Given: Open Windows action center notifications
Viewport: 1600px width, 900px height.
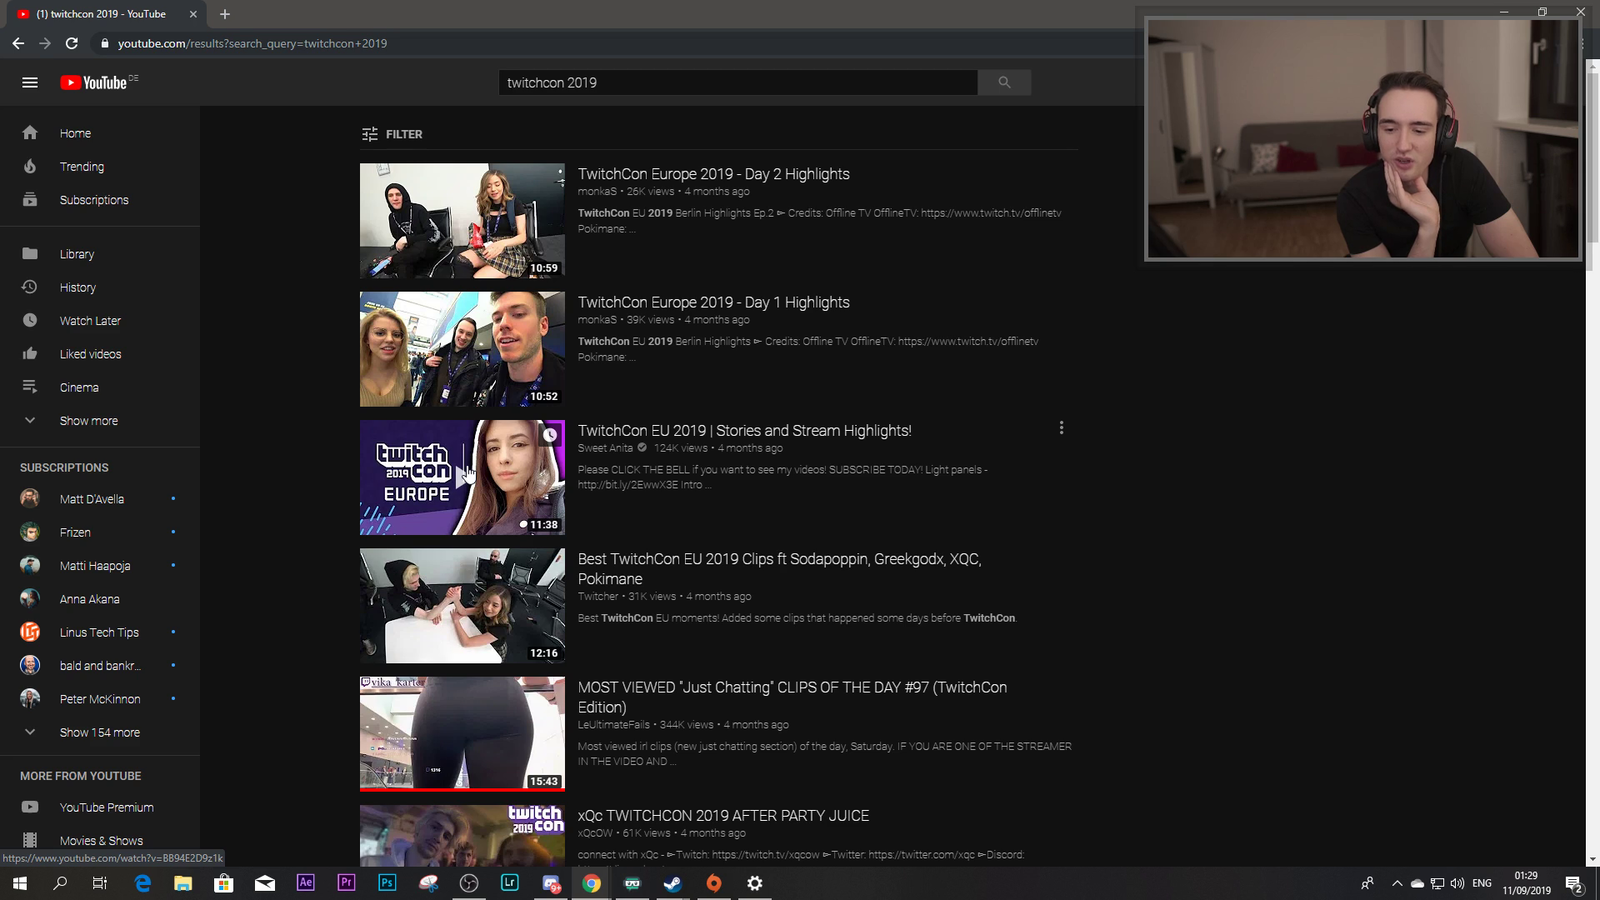Looking at the screenshot, I should pyautogui.click(x=1574, y=883).
